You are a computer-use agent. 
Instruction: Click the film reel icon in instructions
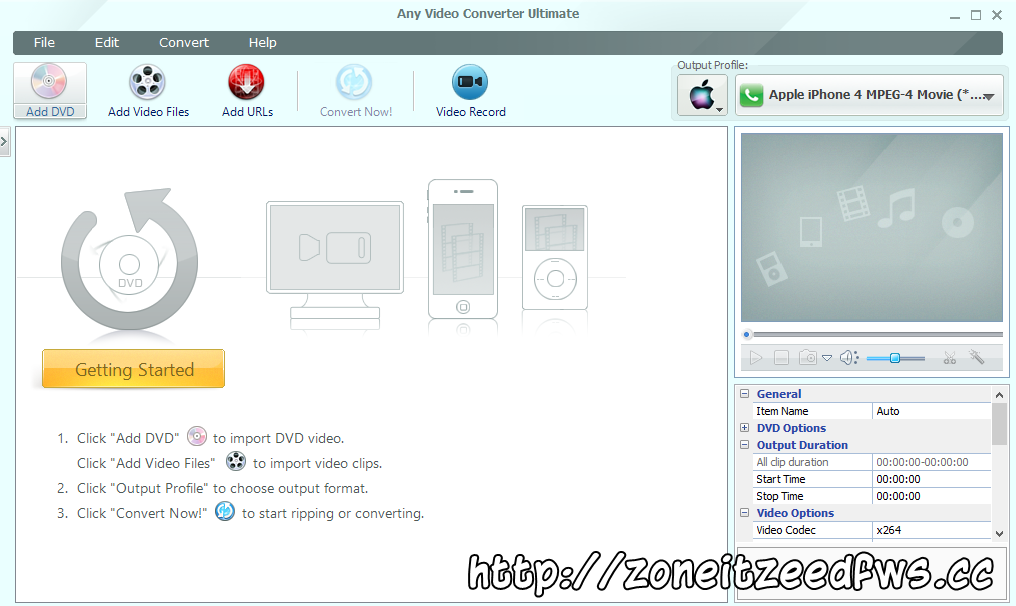(x=236, y=461)
